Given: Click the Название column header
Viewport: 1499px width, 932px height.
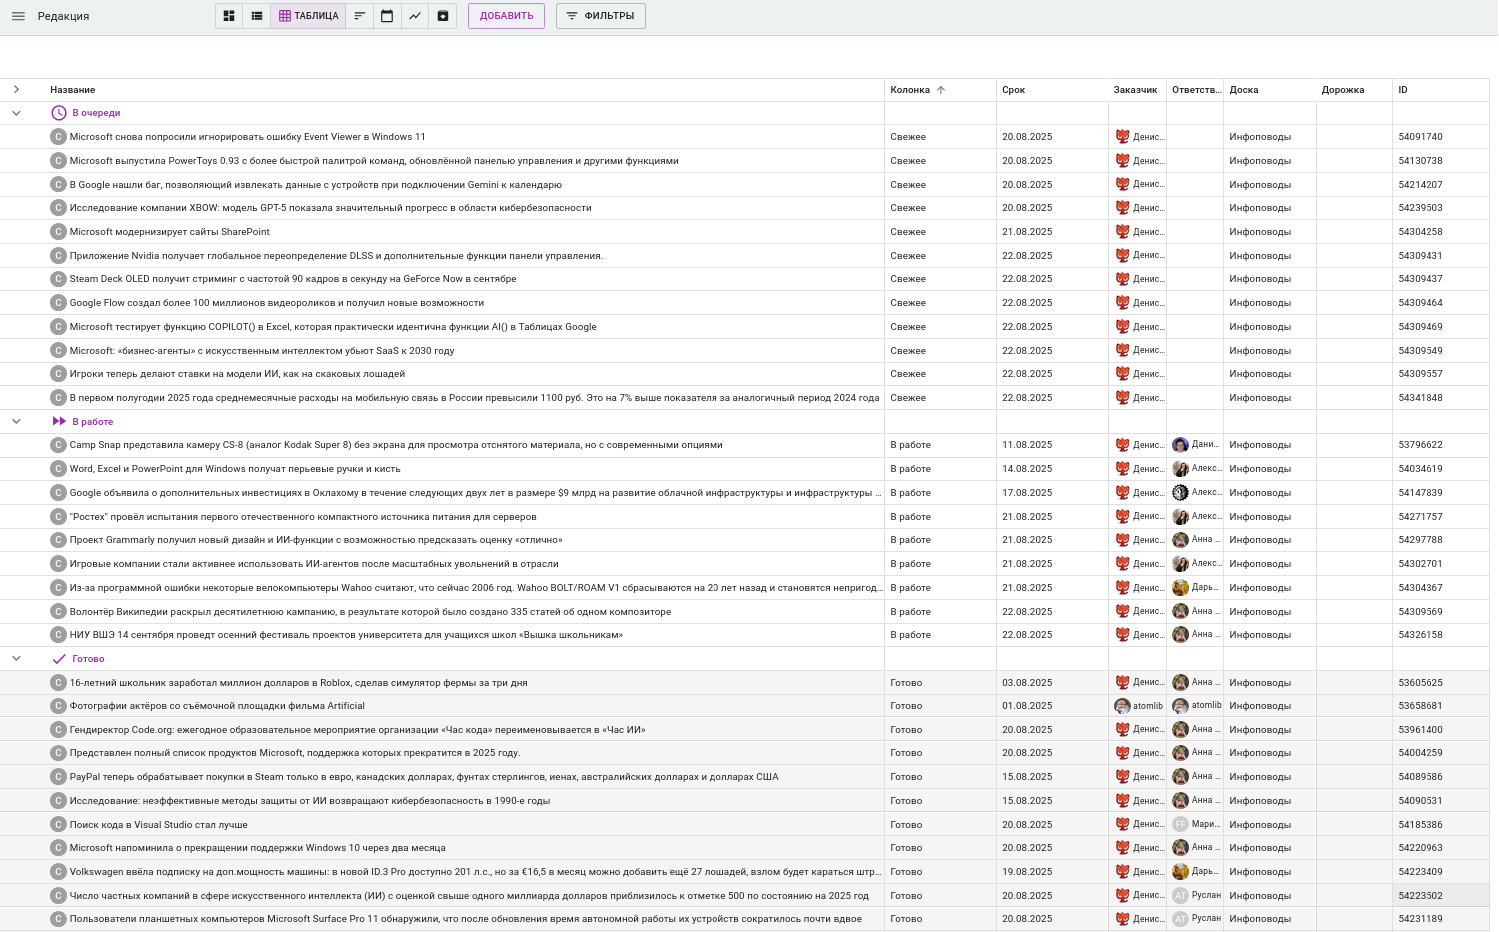Looking at the screenshot, I should click(x=73, y=90).
